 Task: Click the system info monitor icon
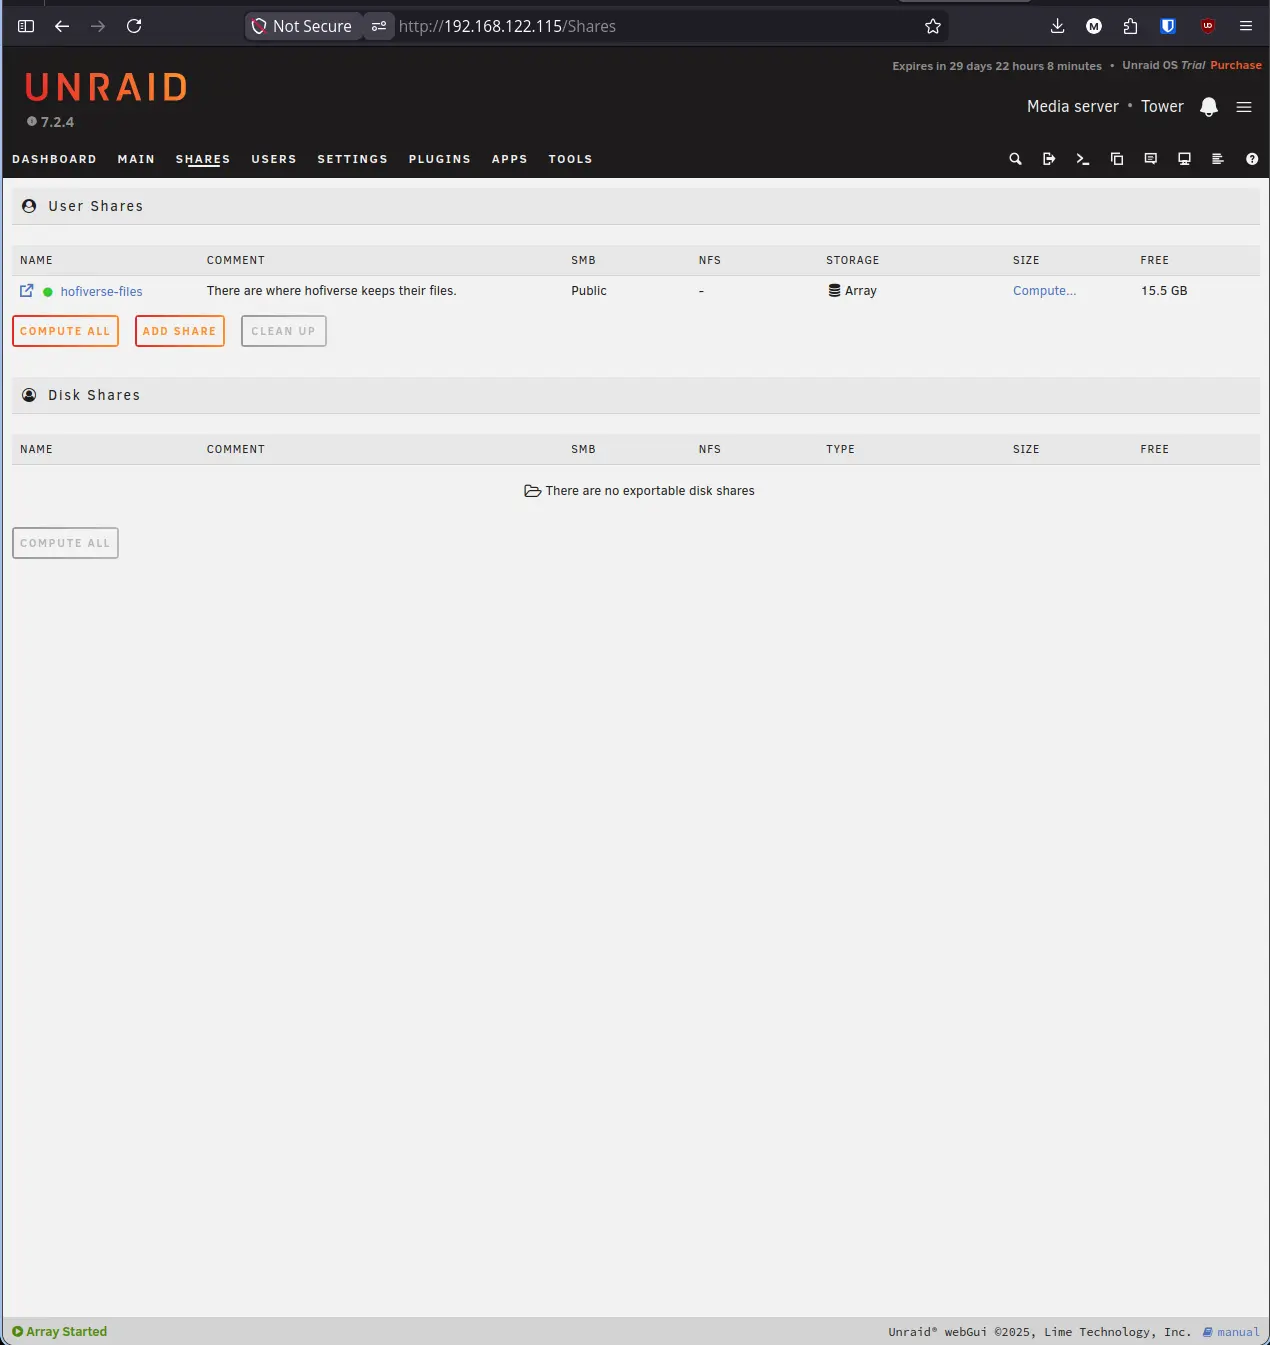1185,159
